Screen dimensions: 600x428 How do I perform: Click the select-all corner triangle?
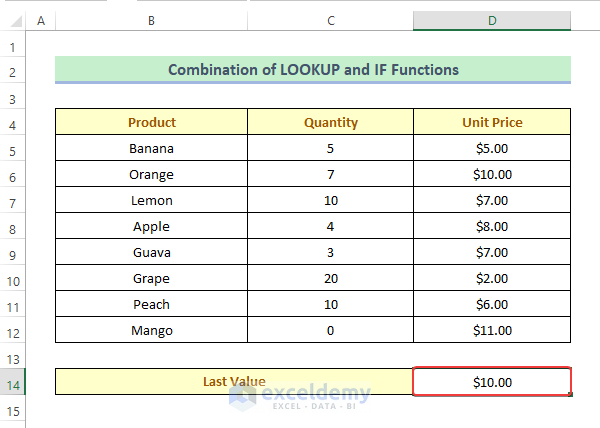click(x=13, y=21)
